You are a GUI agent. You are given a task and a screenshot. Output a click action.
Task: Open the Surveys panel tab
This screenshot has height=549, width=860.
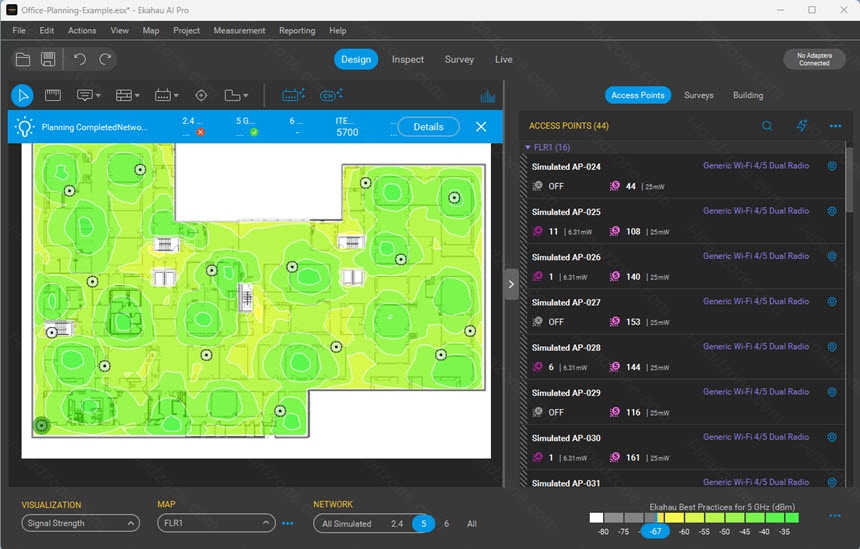(x=699, y=95)
